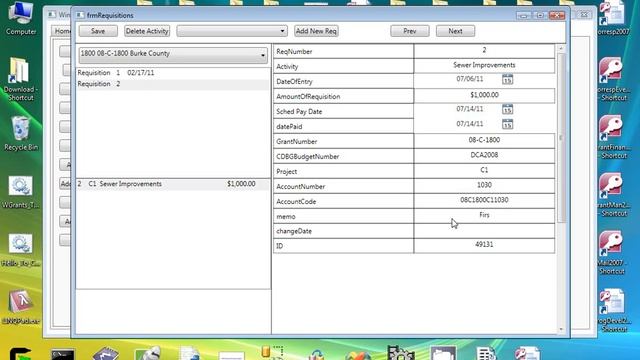Open the empty toolbar combo box
Screen dimensions: 640x360
click(232, 31)
